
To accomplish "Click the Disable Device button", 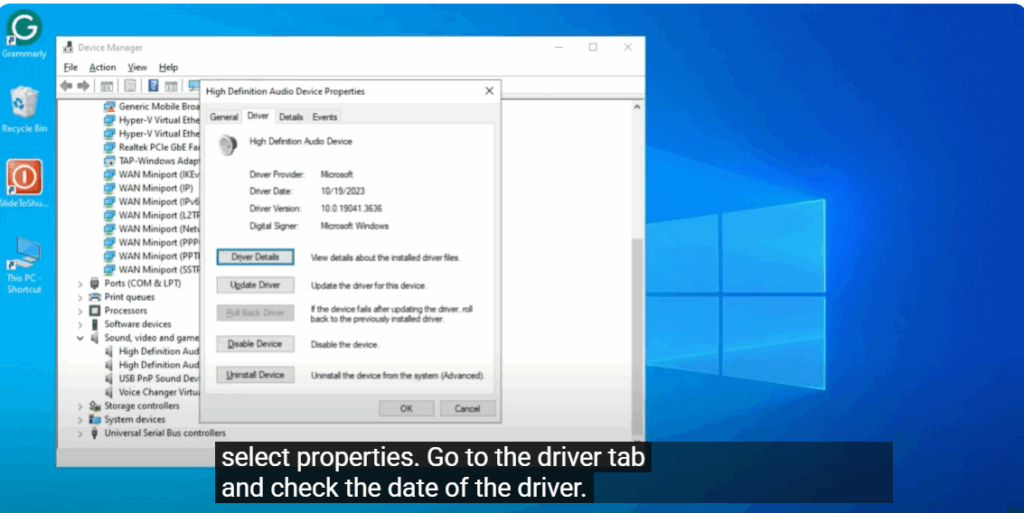I will point(255,344).
